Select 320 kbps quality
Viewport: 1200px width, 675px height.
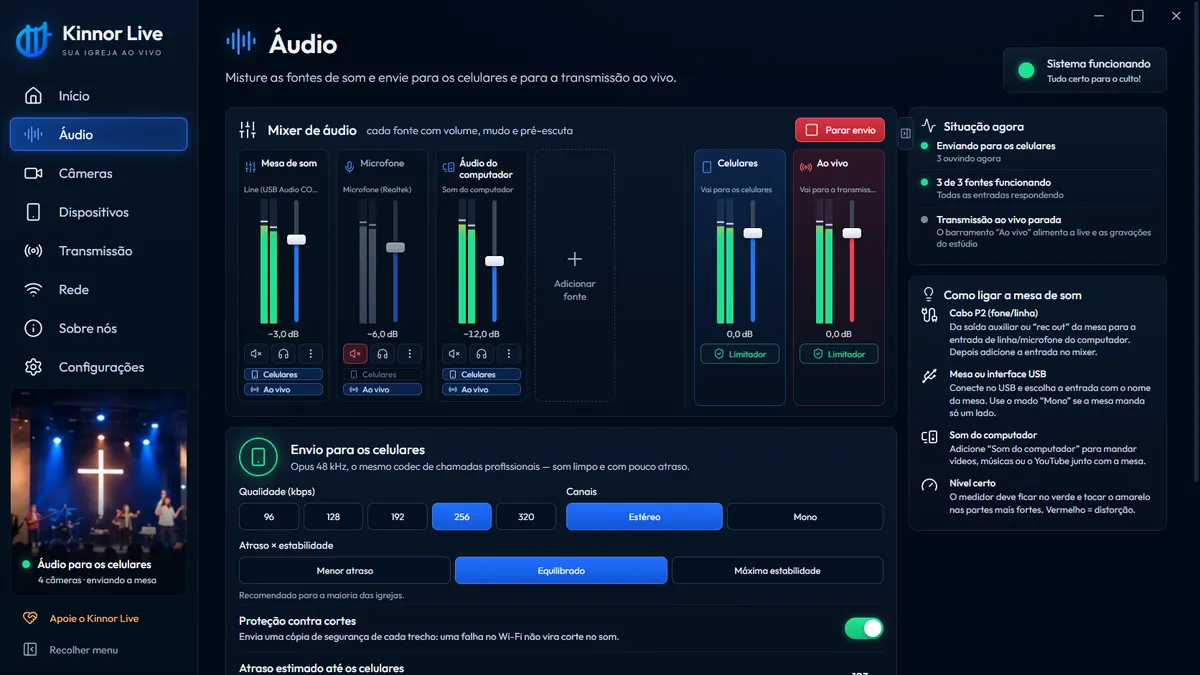click(x=526, y=516)
